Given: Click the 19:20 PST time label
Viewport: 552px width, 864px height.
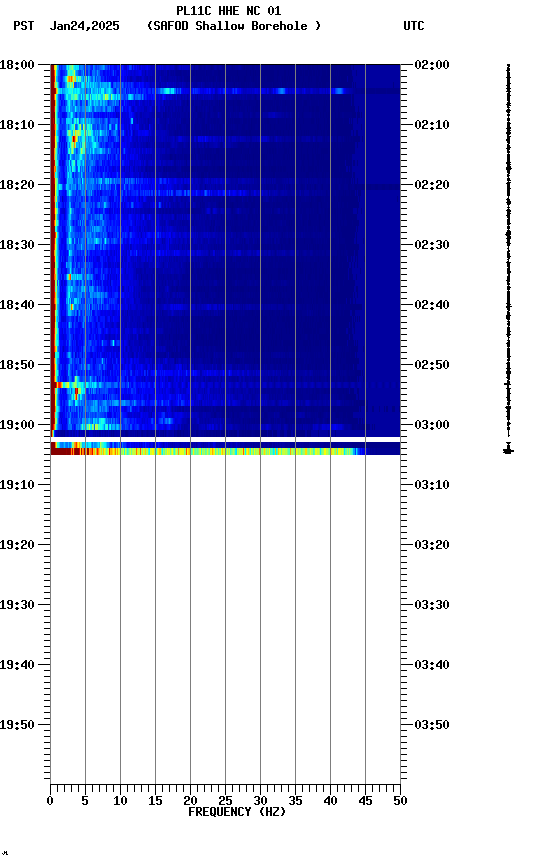Looking at the screenshot, I should 17,546.
